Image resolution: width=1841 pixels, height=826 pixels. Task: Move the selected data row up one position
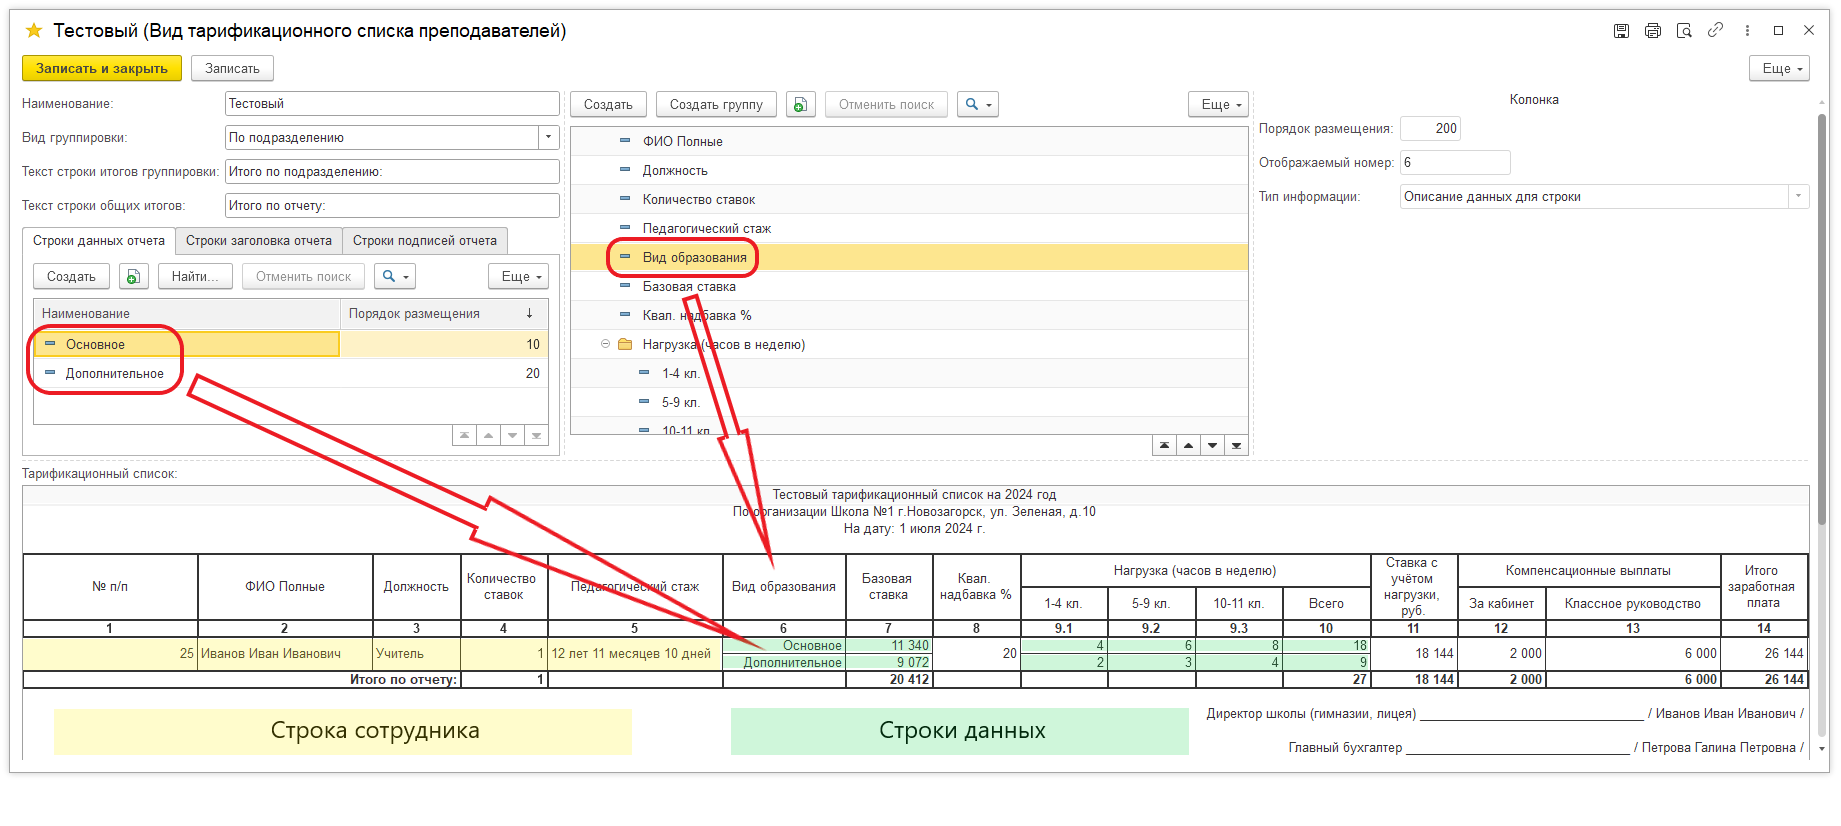(x=488, y=436)
